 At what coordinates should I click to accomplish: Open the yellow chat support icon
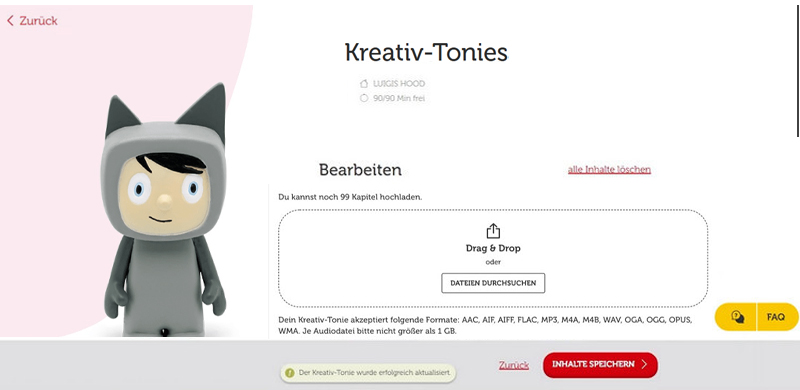pos(737,317)
